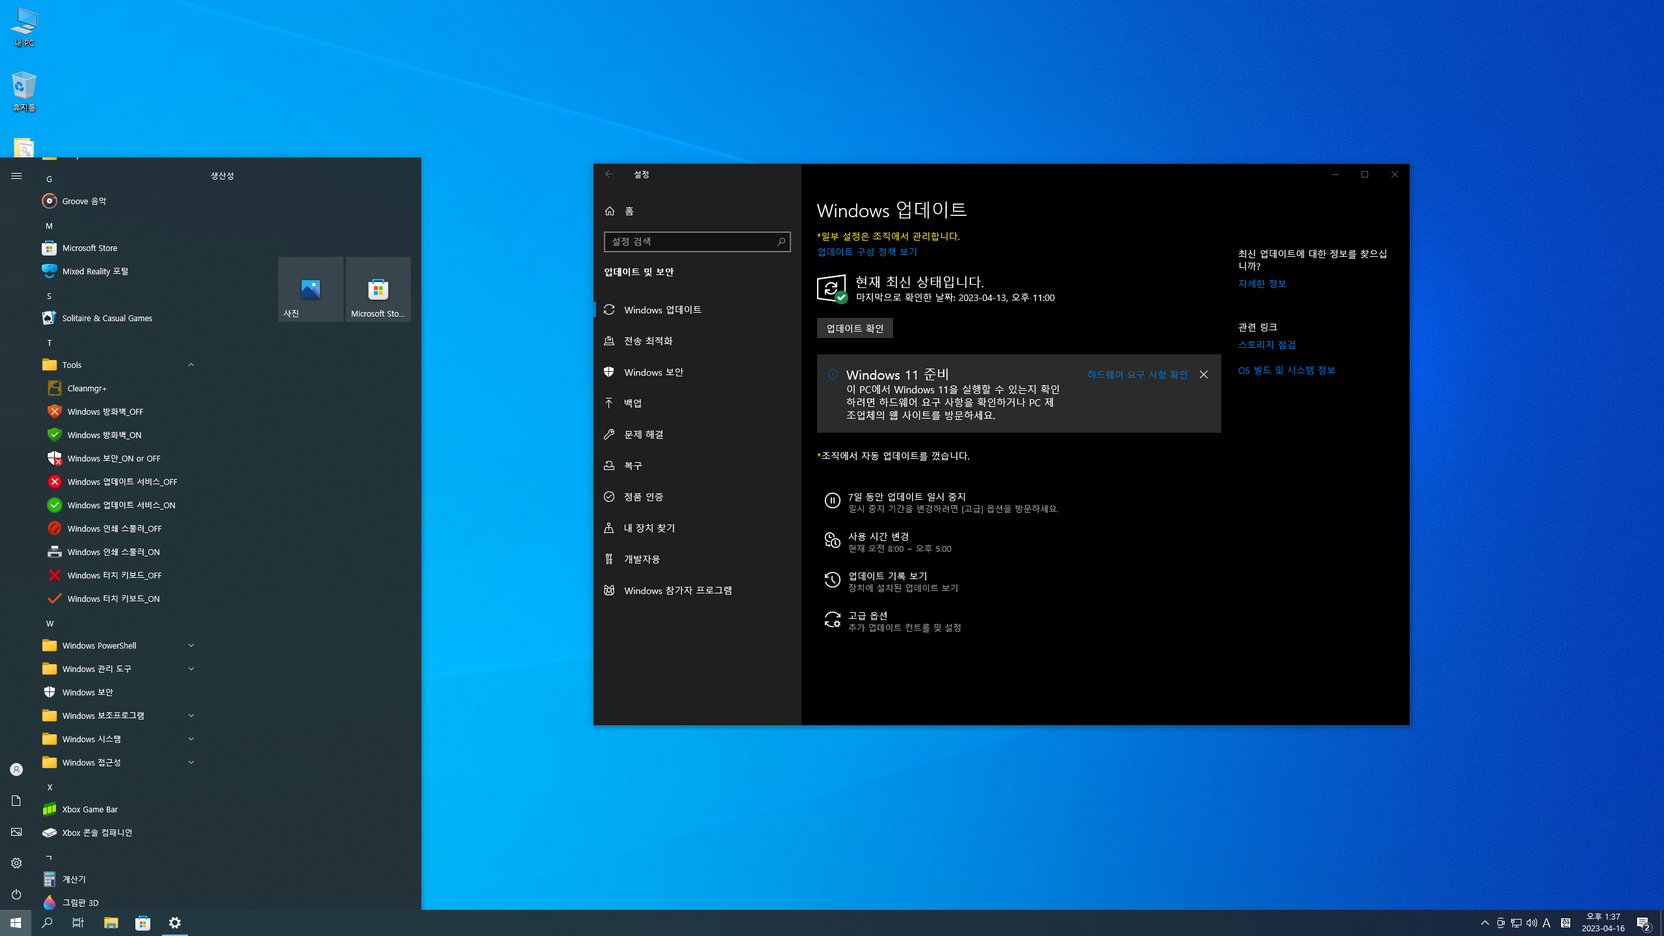Open File Explorer from taskbar
1664x936 pixels.
click(111, 923)
